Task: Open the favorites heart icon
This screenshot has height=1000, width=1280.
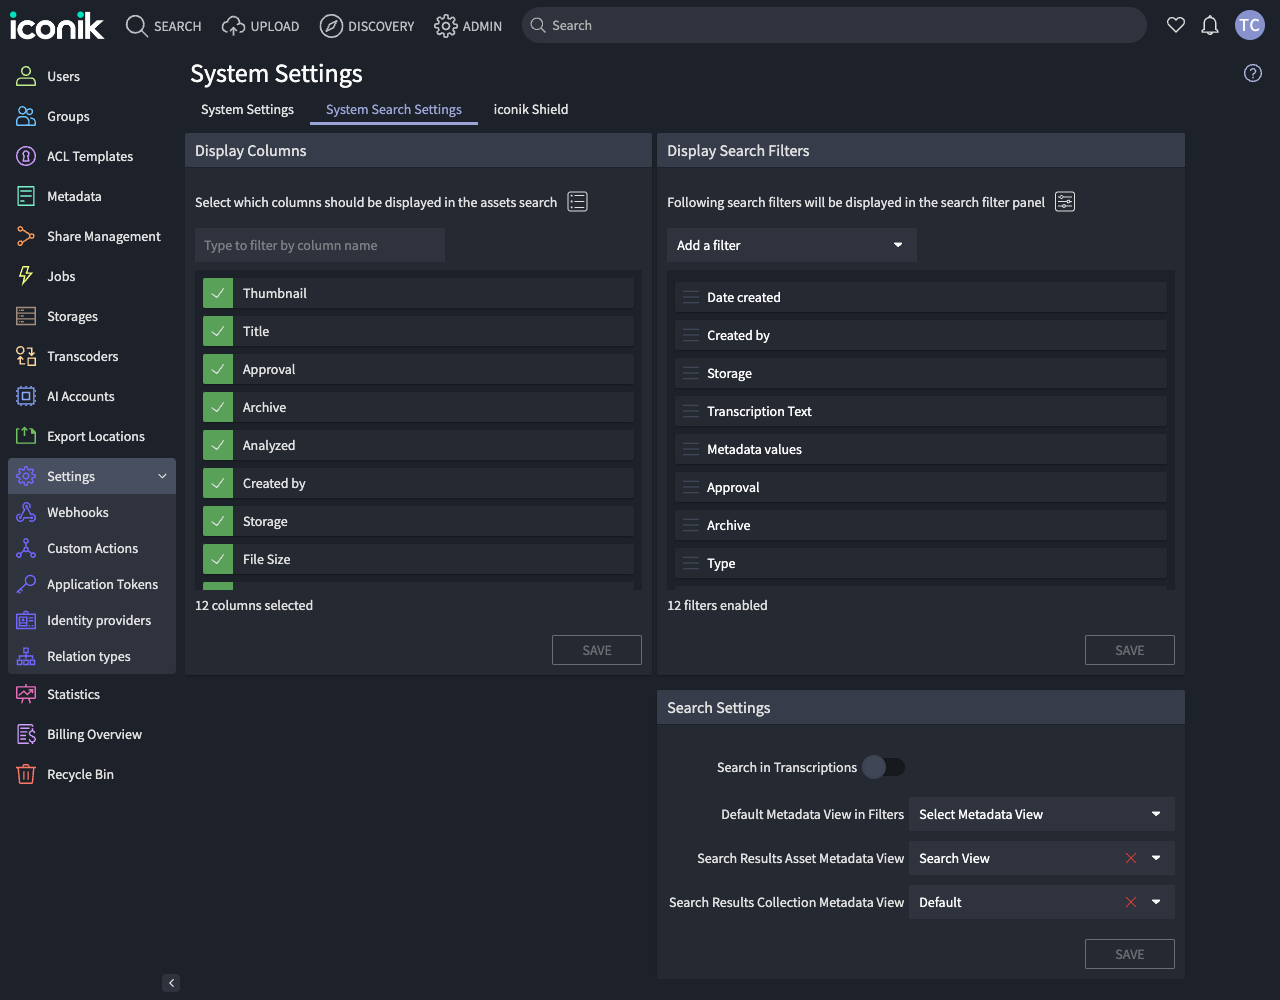Action: [x=1176, y=25]
